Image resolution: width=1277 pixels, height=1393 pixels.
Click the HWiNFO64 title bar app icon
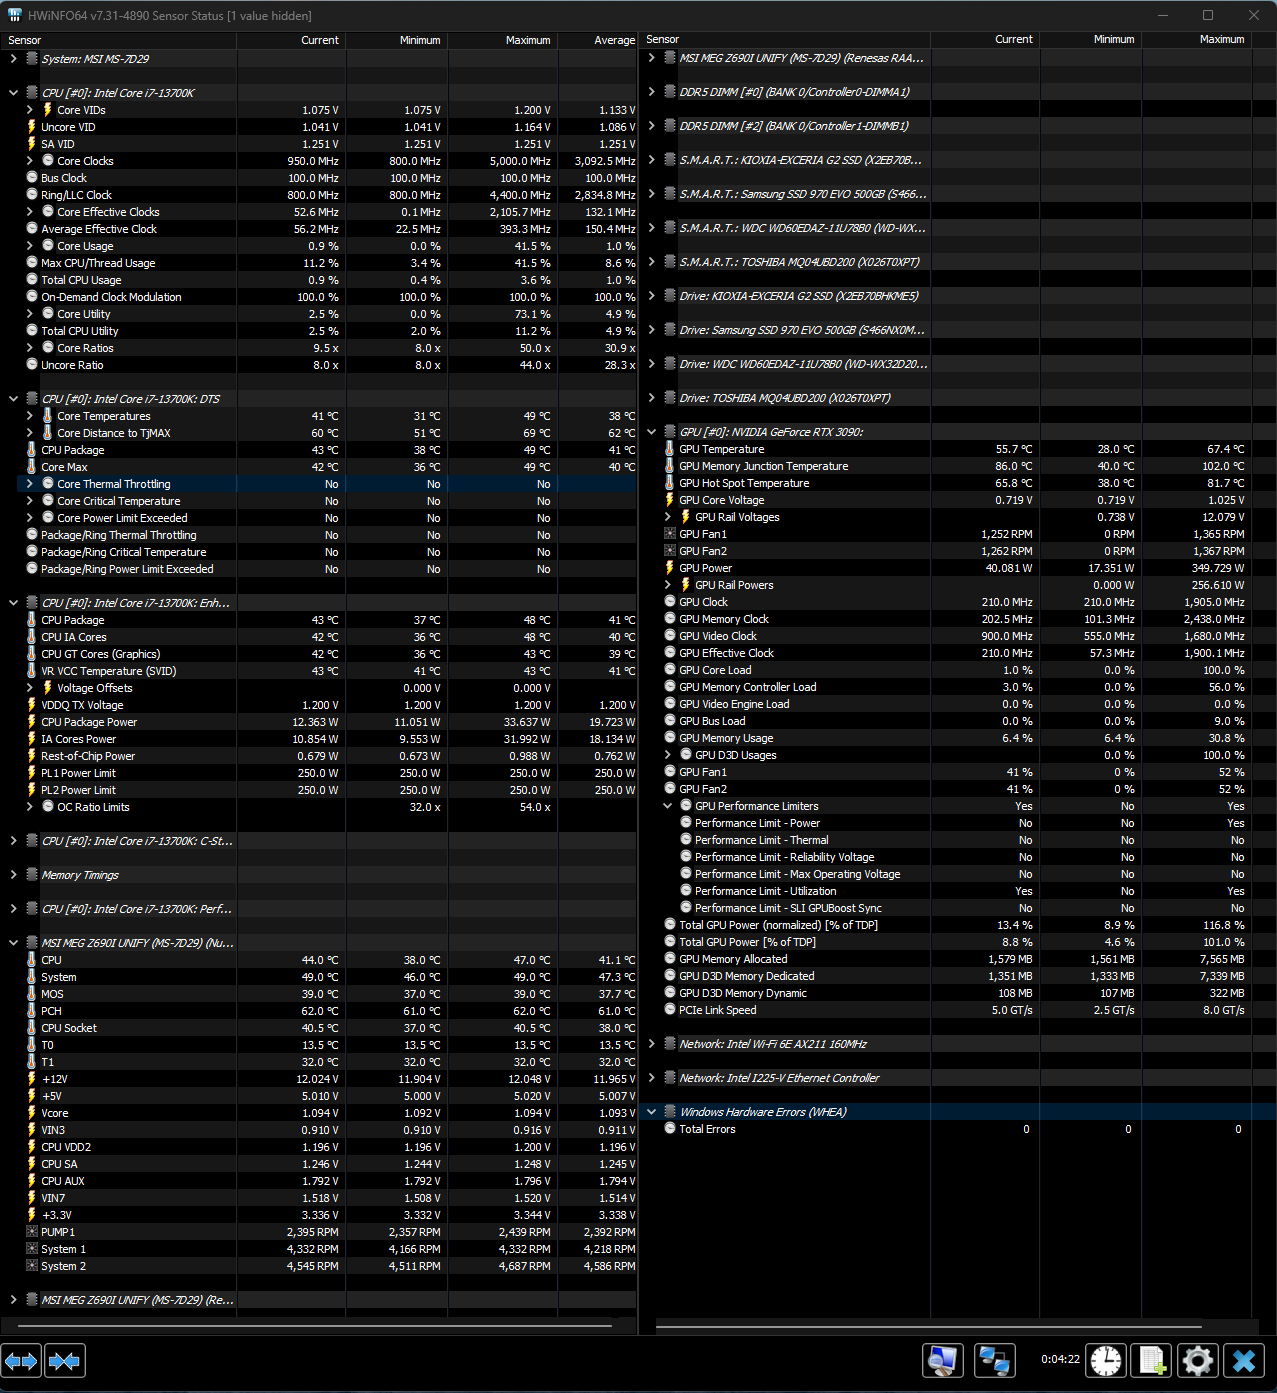coord(15,15)
